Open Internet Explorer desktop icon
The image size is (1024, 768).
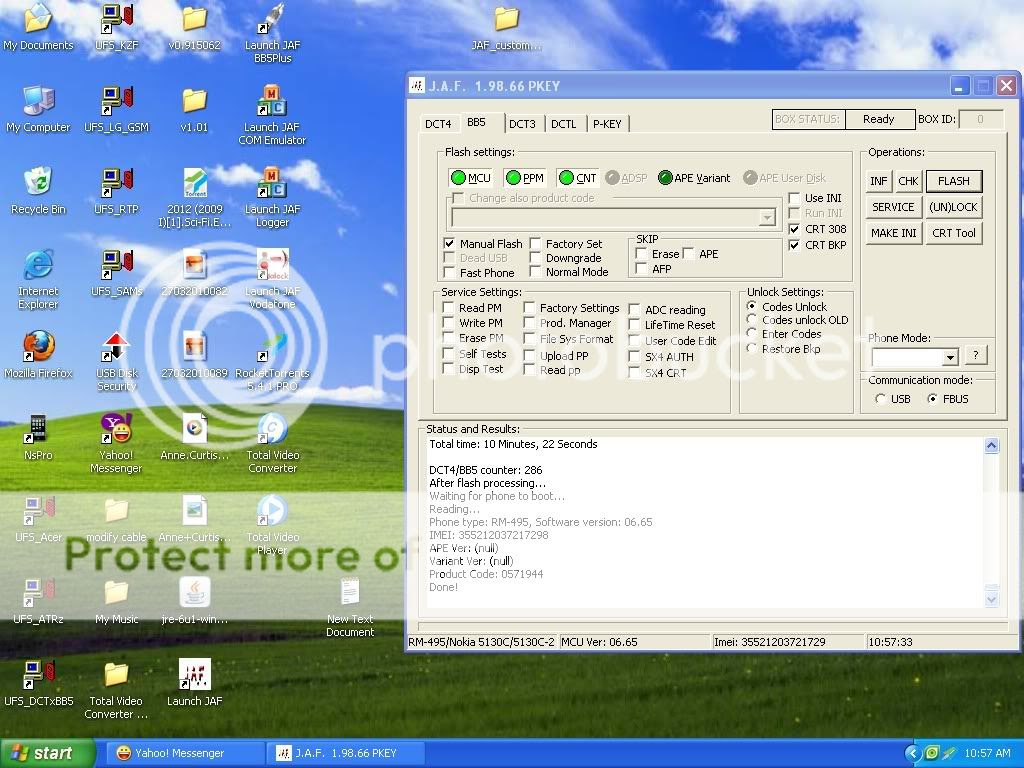[x=38, y=279]
